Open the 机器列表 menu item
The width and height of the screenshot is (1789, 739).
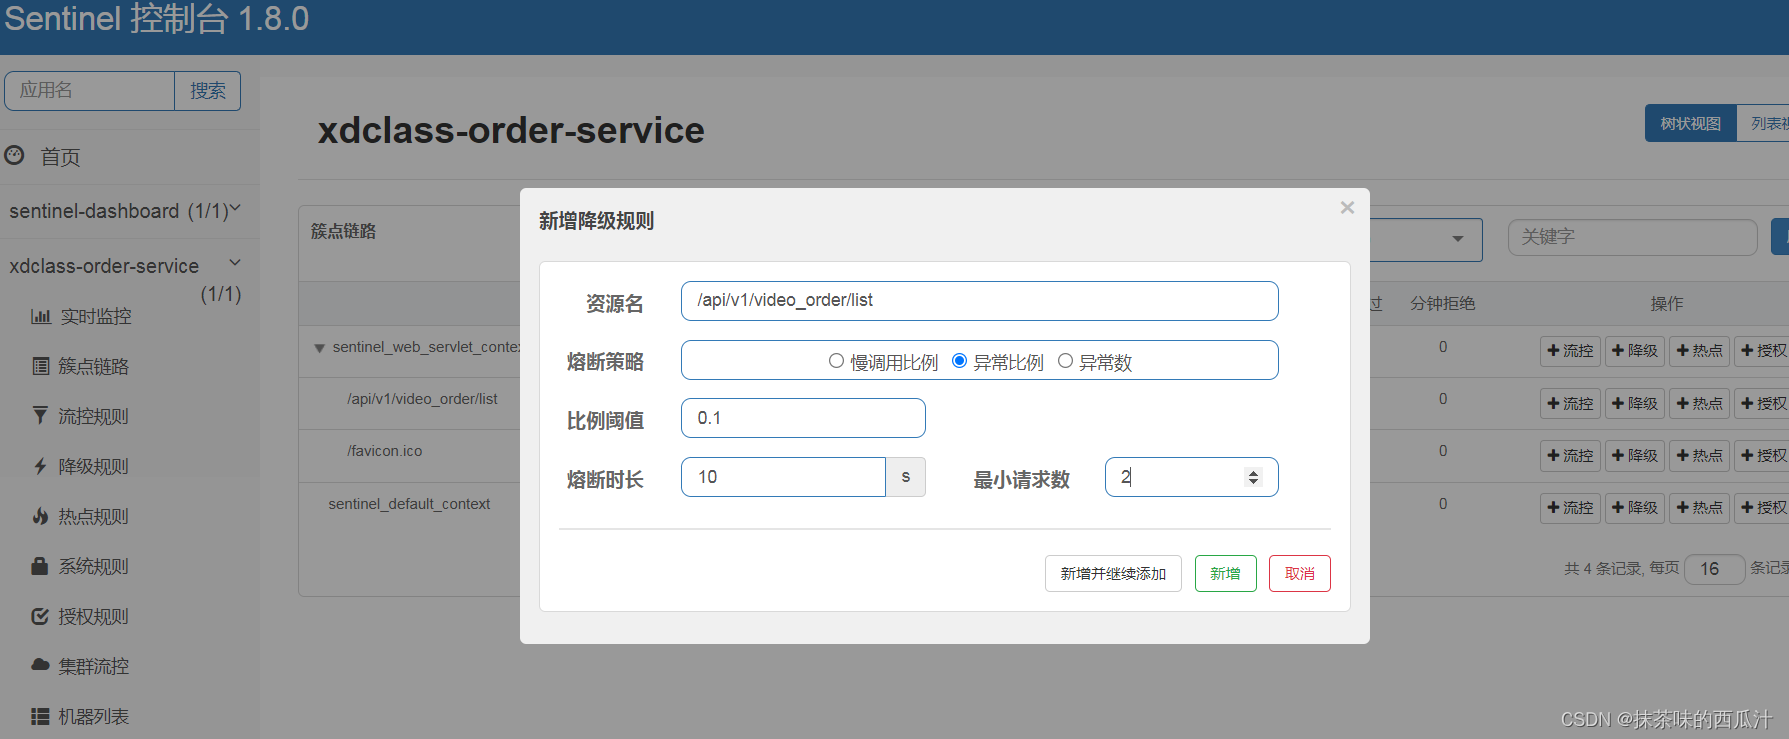pyautogui.click(x=94, y=716)
